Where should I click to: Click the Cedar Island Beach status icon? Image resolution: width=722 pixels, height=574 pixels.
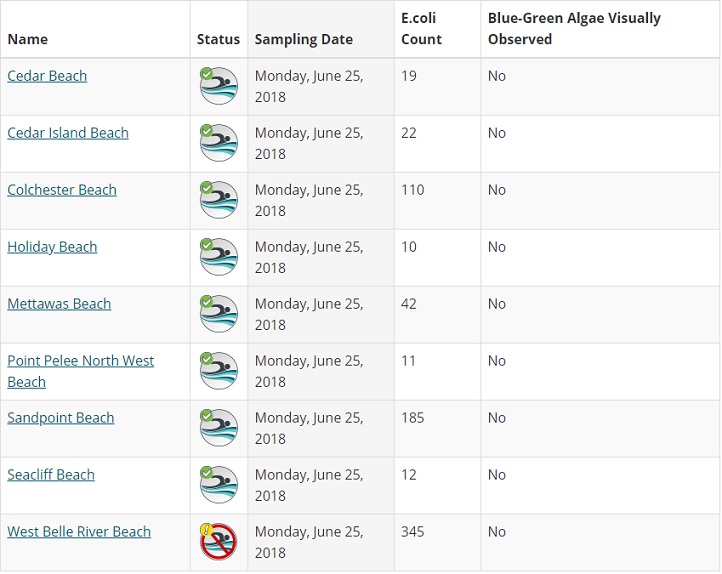coord(218,143)
